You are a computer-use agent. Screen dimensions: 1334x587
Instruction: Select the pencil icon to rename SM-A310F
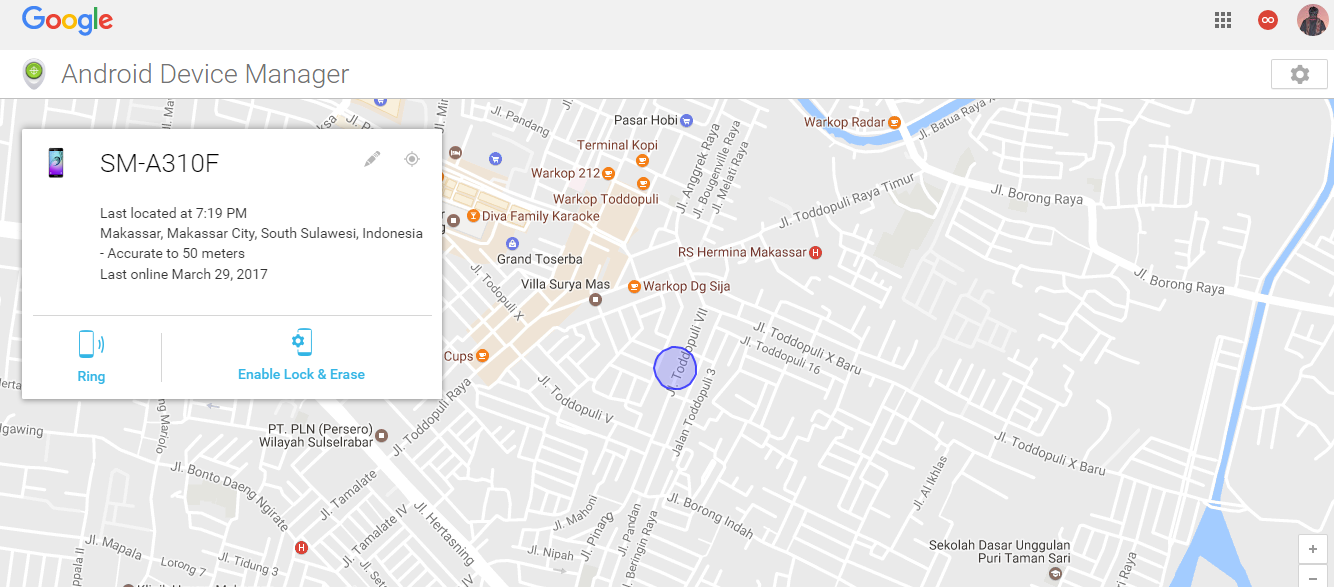[372, 158]
